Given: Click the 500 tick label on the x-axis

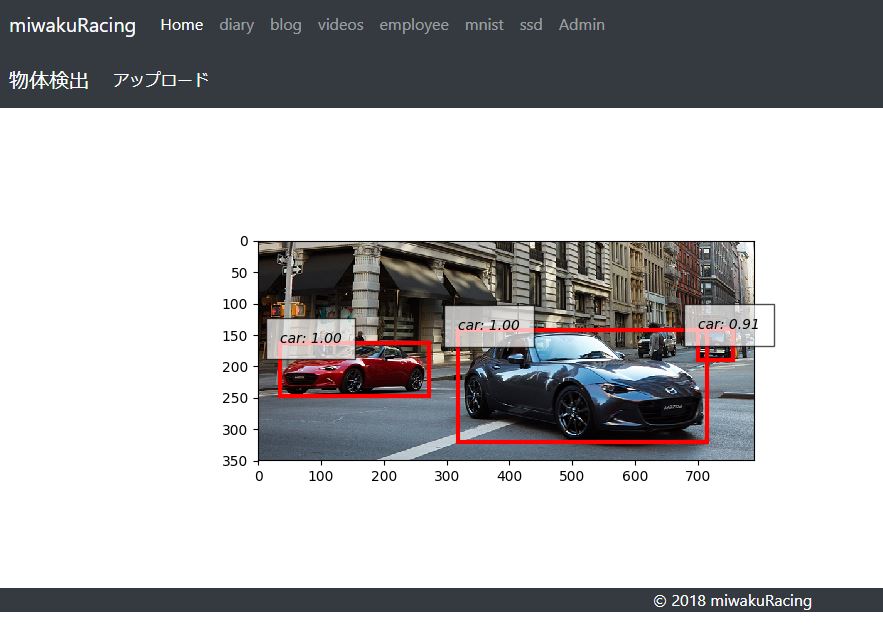Looking at the screenshot, I should (x=572, y=477).
